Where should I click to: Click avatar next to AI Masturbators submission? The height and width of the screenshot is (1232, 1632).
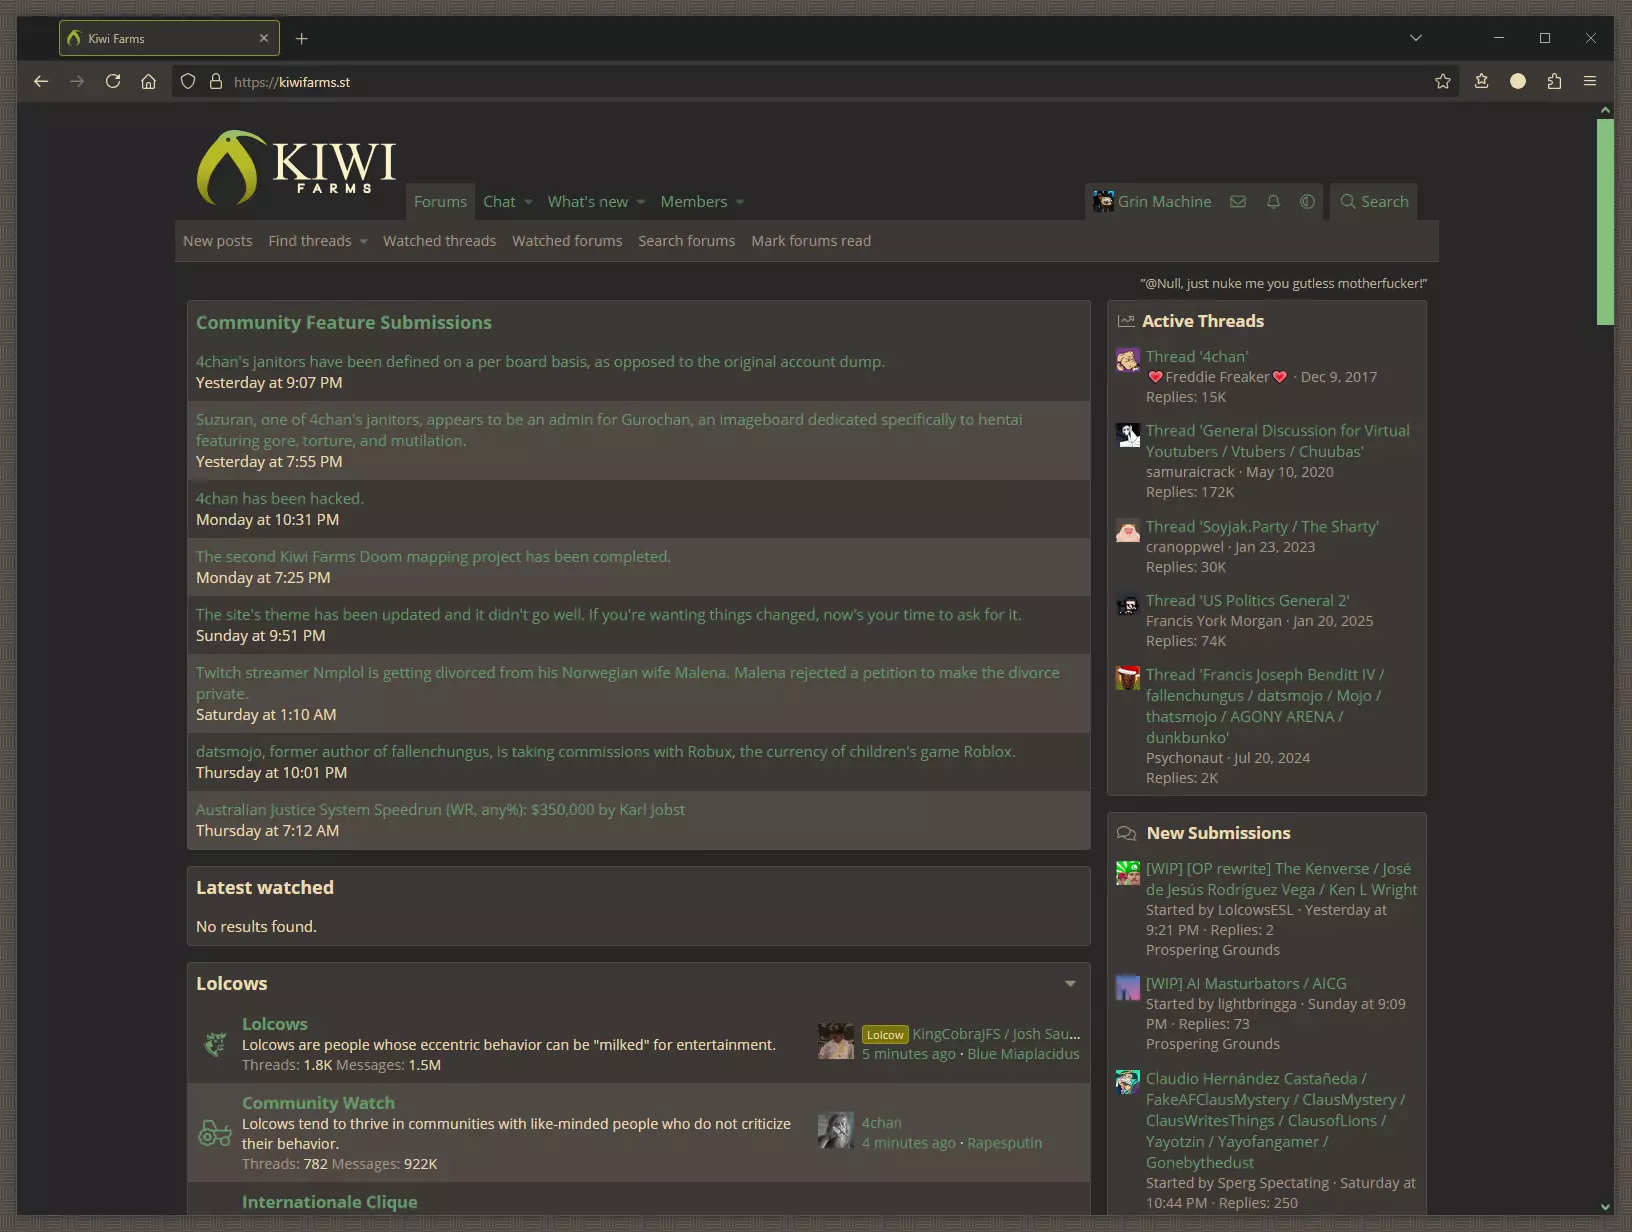coord(1128,987)
